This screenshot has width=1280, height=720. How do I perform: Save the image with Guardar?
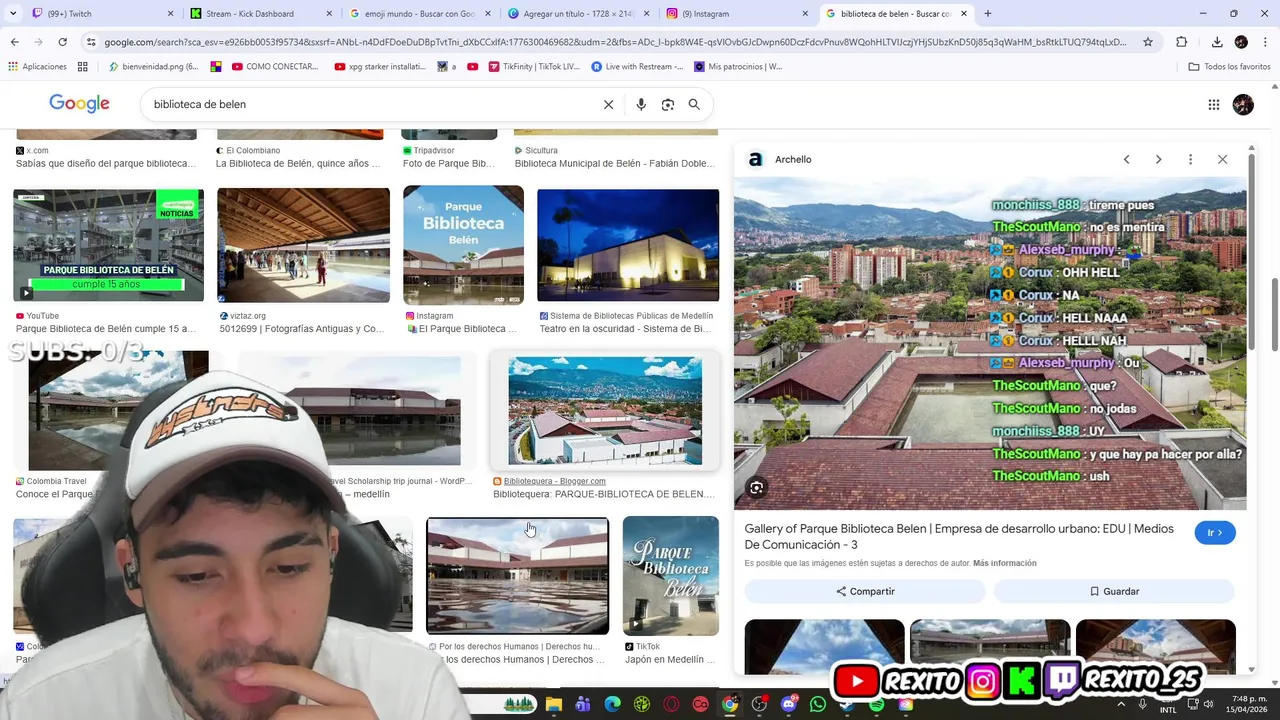1114,591
